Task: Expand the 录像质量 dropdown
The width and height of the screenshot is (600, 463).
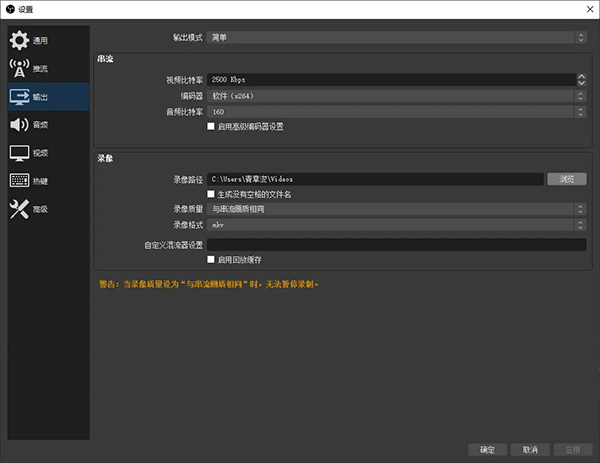Action: click(397, 209)
